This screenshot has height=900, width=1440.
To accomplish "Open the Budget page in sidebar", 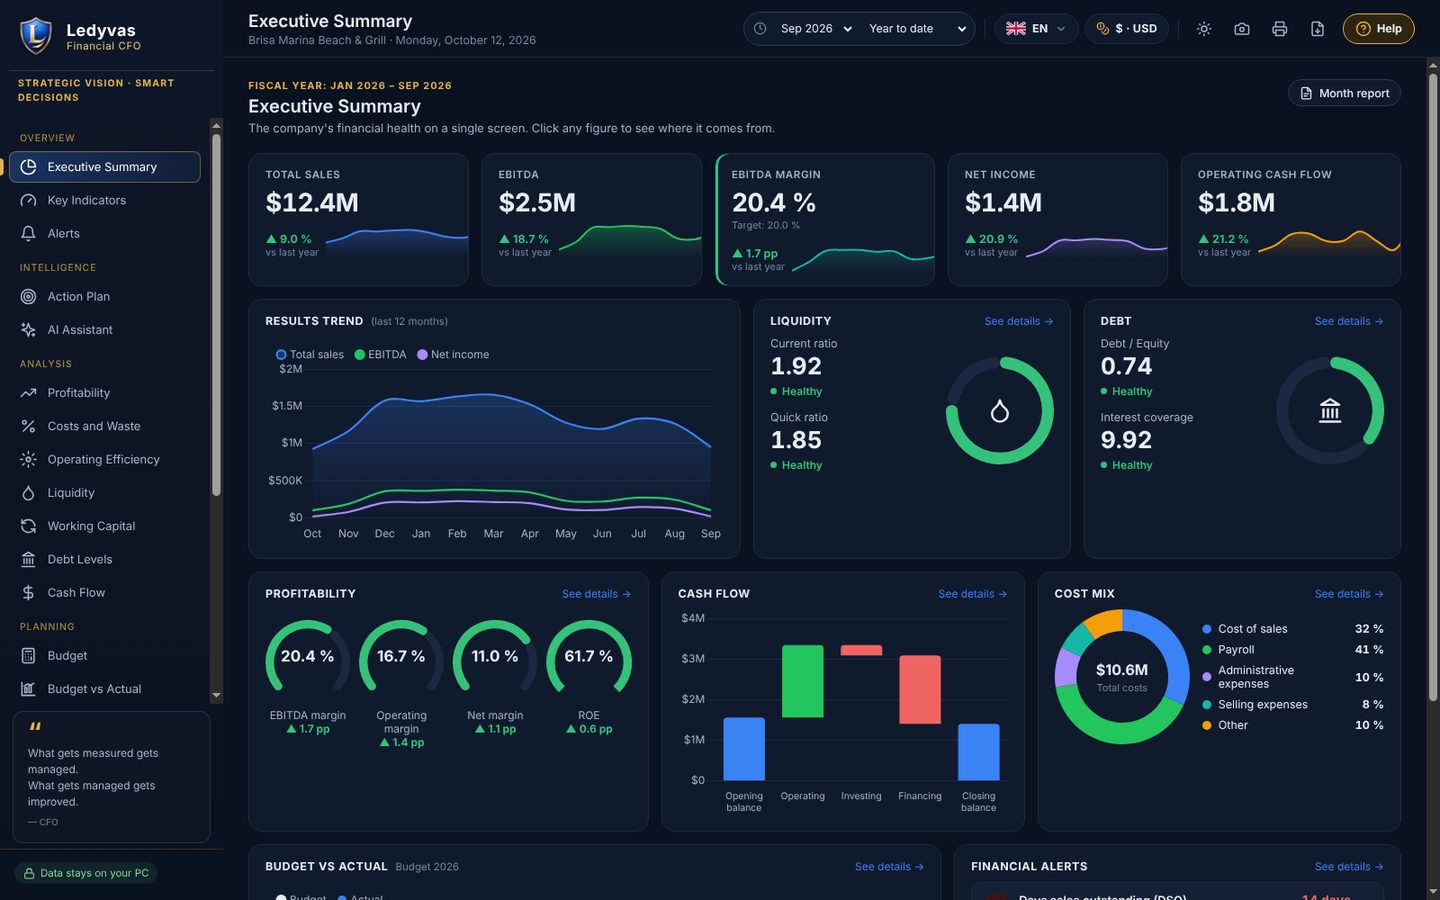I will [105, 656].
